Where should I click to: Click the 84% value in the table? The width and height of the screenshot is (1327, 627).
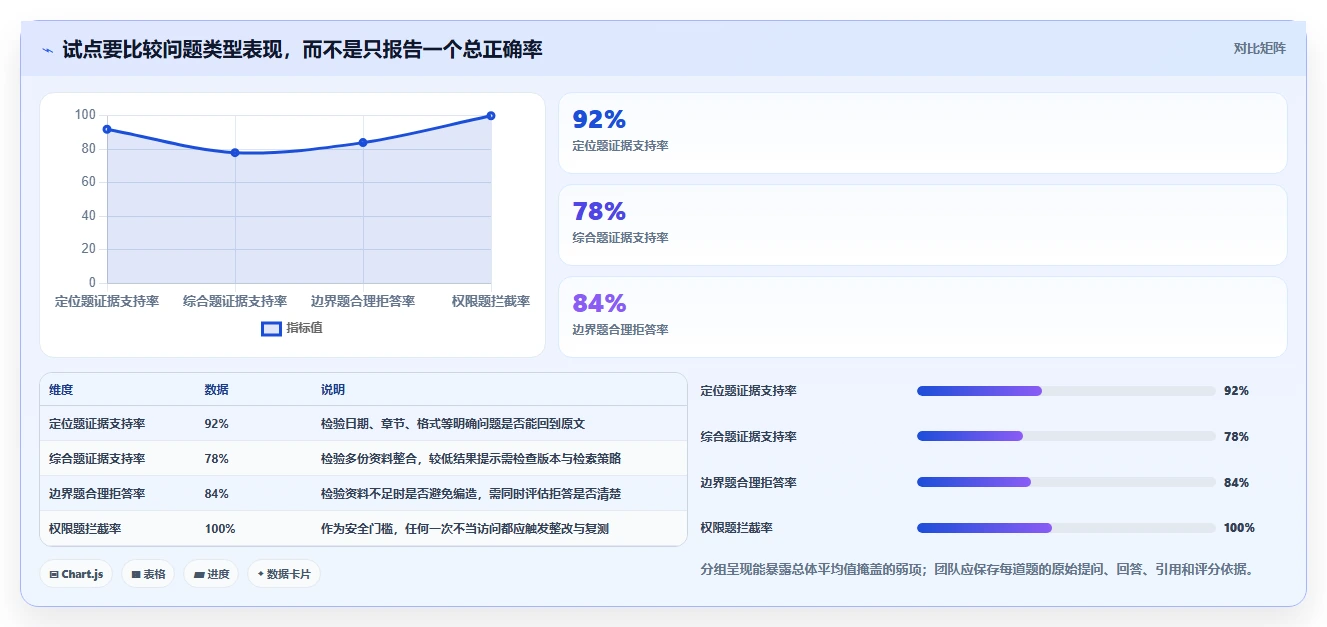coord(216,493)
